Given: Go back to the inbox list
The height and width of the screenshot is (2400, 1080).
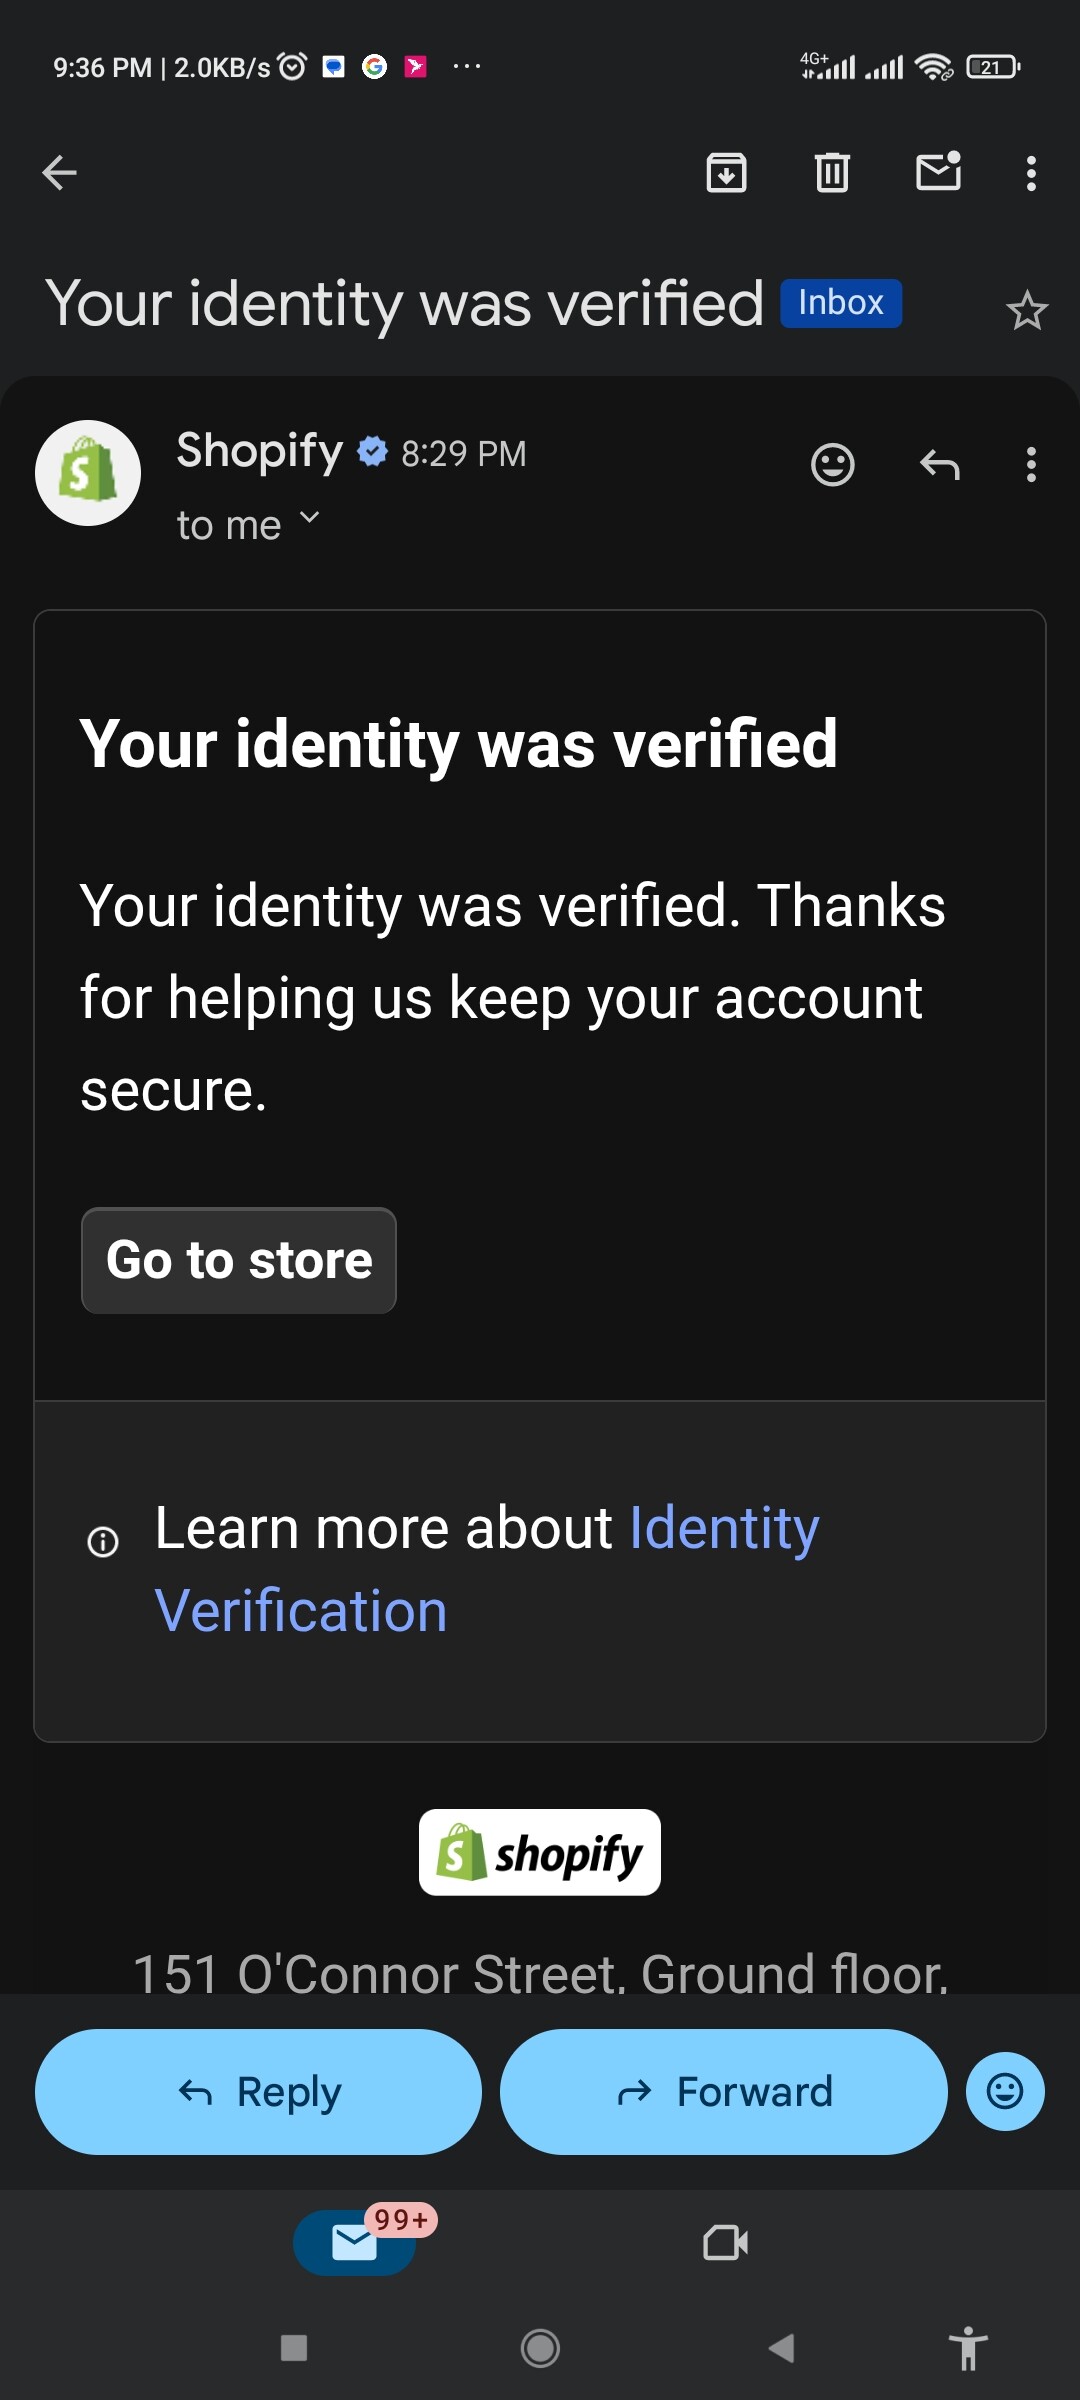Looking at the screenshot, I should coord(60,173).
